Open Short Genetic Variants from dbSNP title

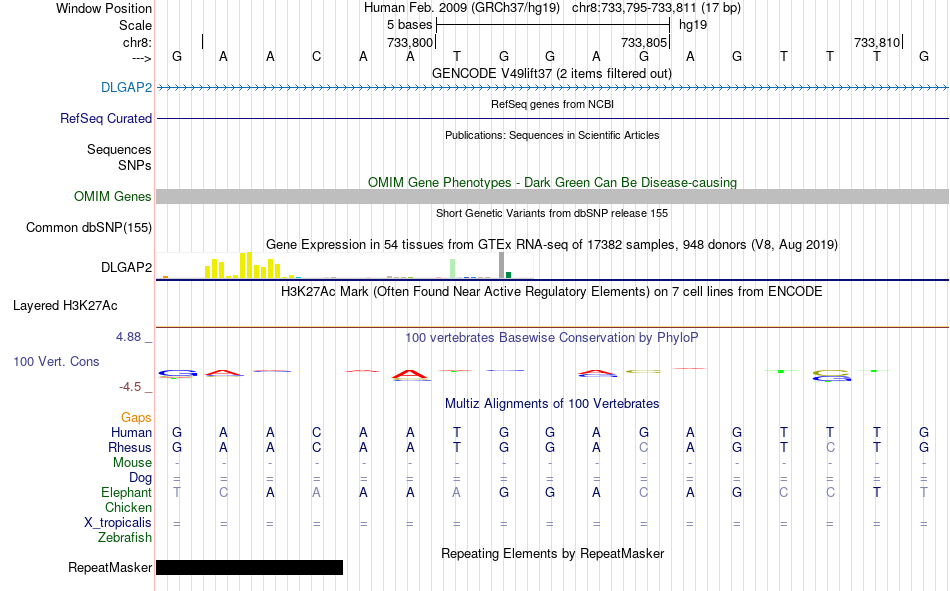coord(552,213)
